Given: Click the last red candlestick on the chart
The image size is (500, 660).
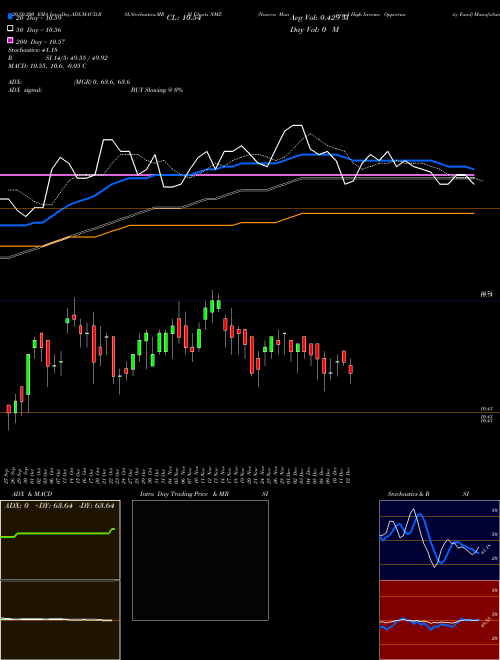Looking at the screenshot, I should 351,370.
